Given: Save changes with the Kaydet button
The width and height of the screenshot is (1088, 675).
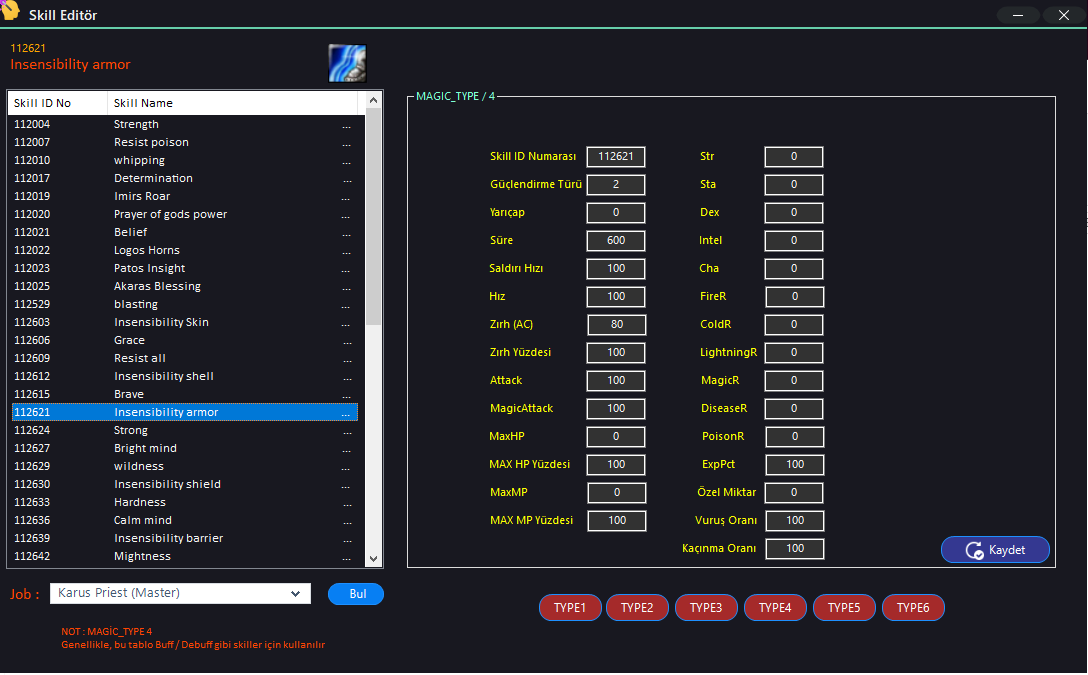Looking at the screenshot, I should (995, 550).
